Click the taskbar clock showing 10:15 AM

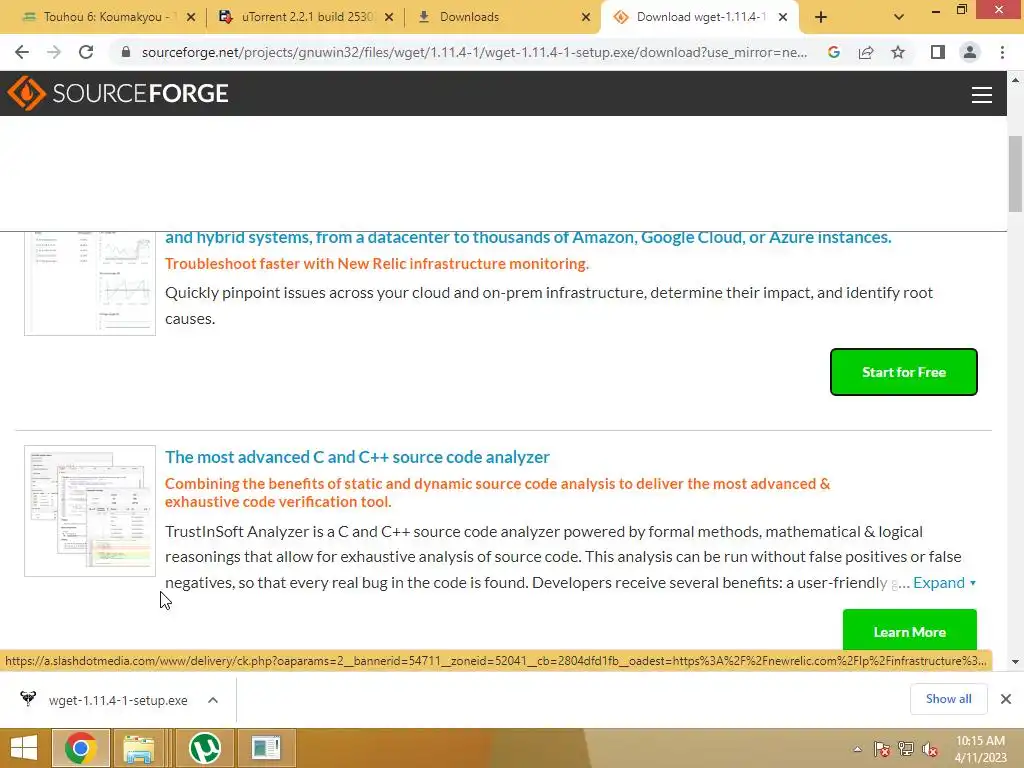980,749
